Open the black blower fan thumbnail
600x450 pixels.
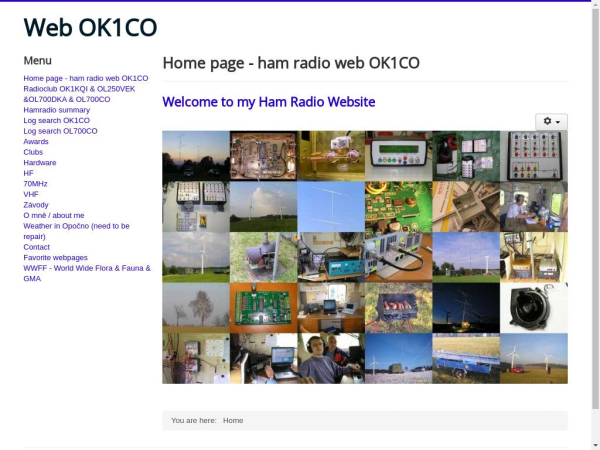coord(534,308)
